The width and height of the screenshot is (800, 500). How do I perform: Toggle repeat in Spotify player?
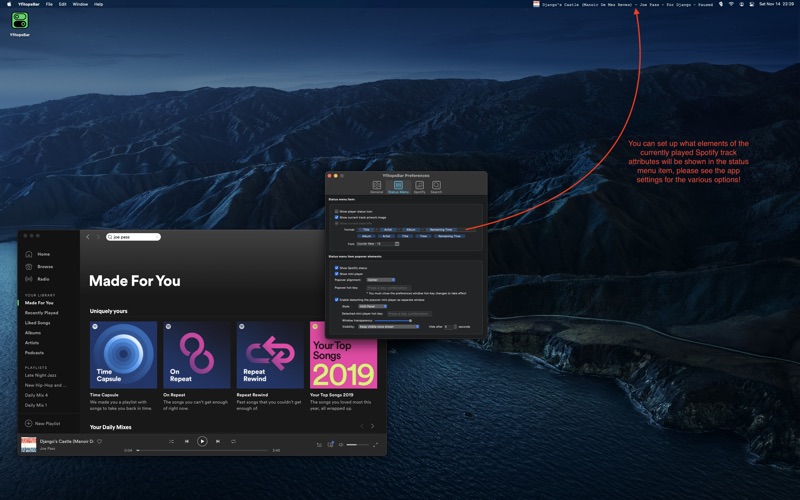233,441
